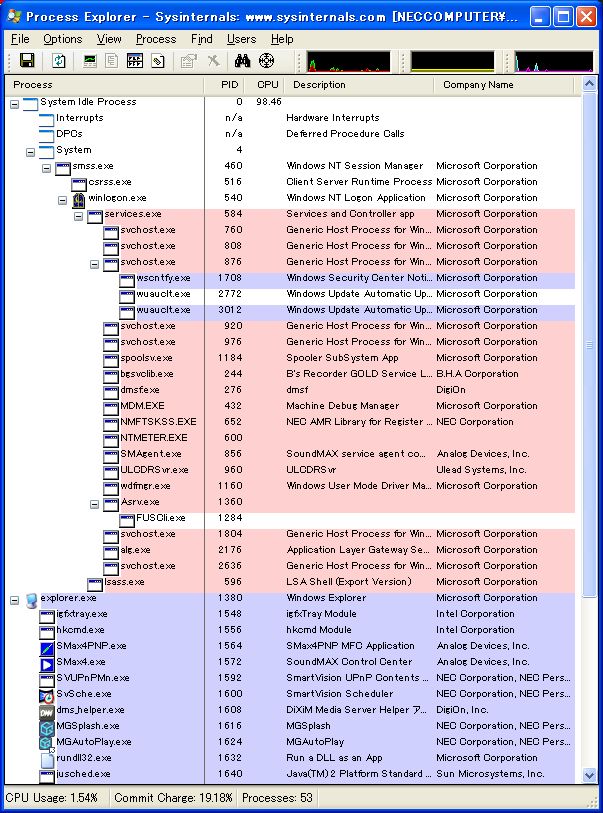Screen dimensions: 603x813
Task: Sort by the CPU column header
Action: (x=267, y=85)
